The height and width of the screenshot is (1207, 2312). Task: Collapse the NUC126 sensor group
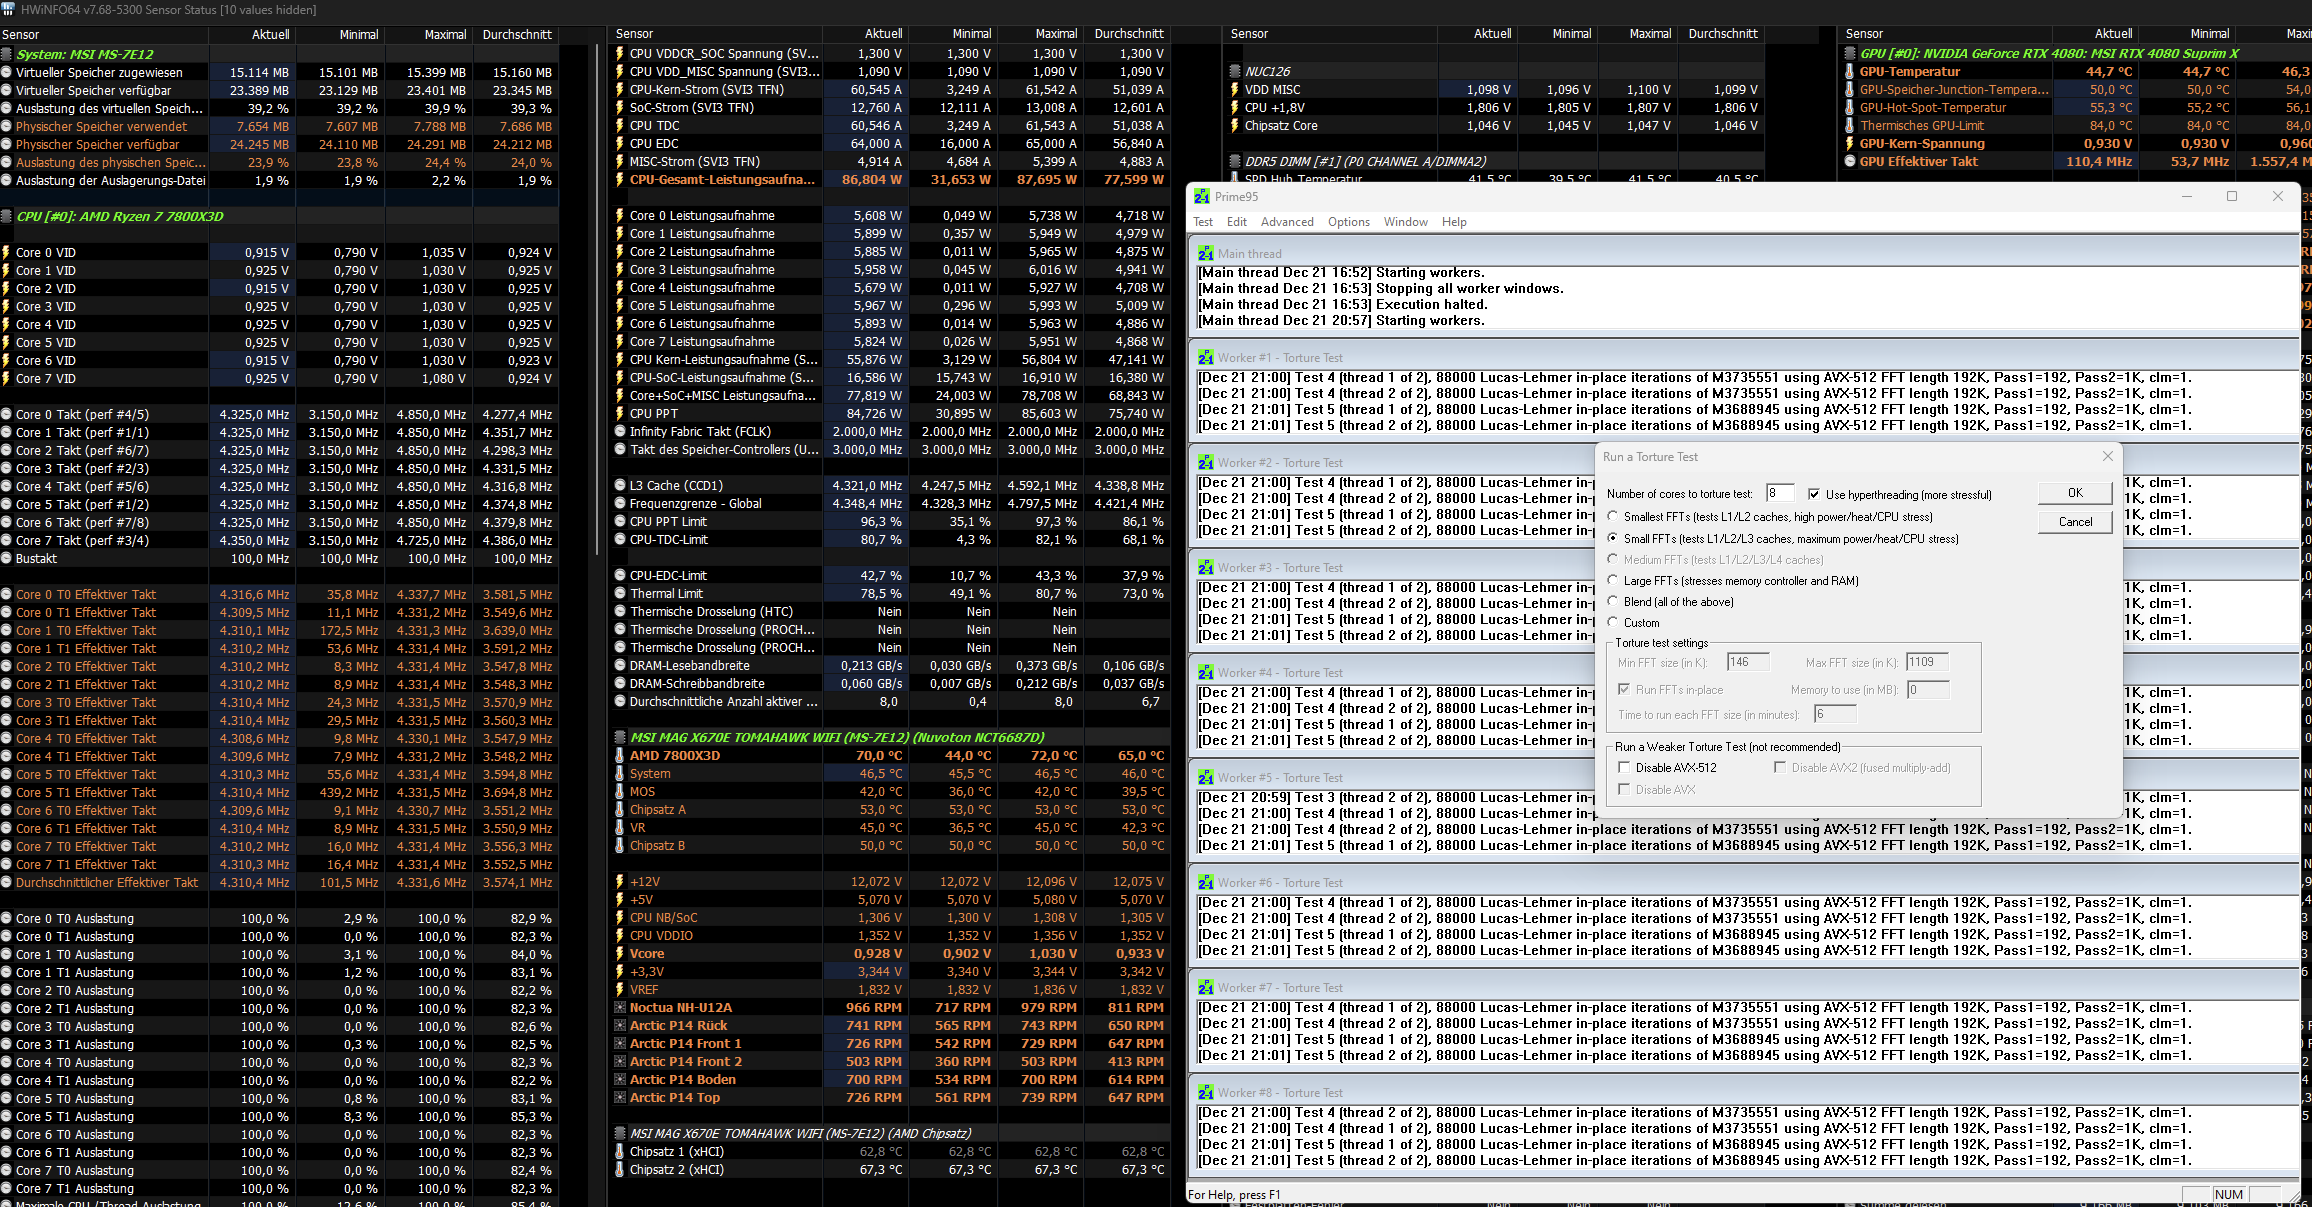point(1235,72)
